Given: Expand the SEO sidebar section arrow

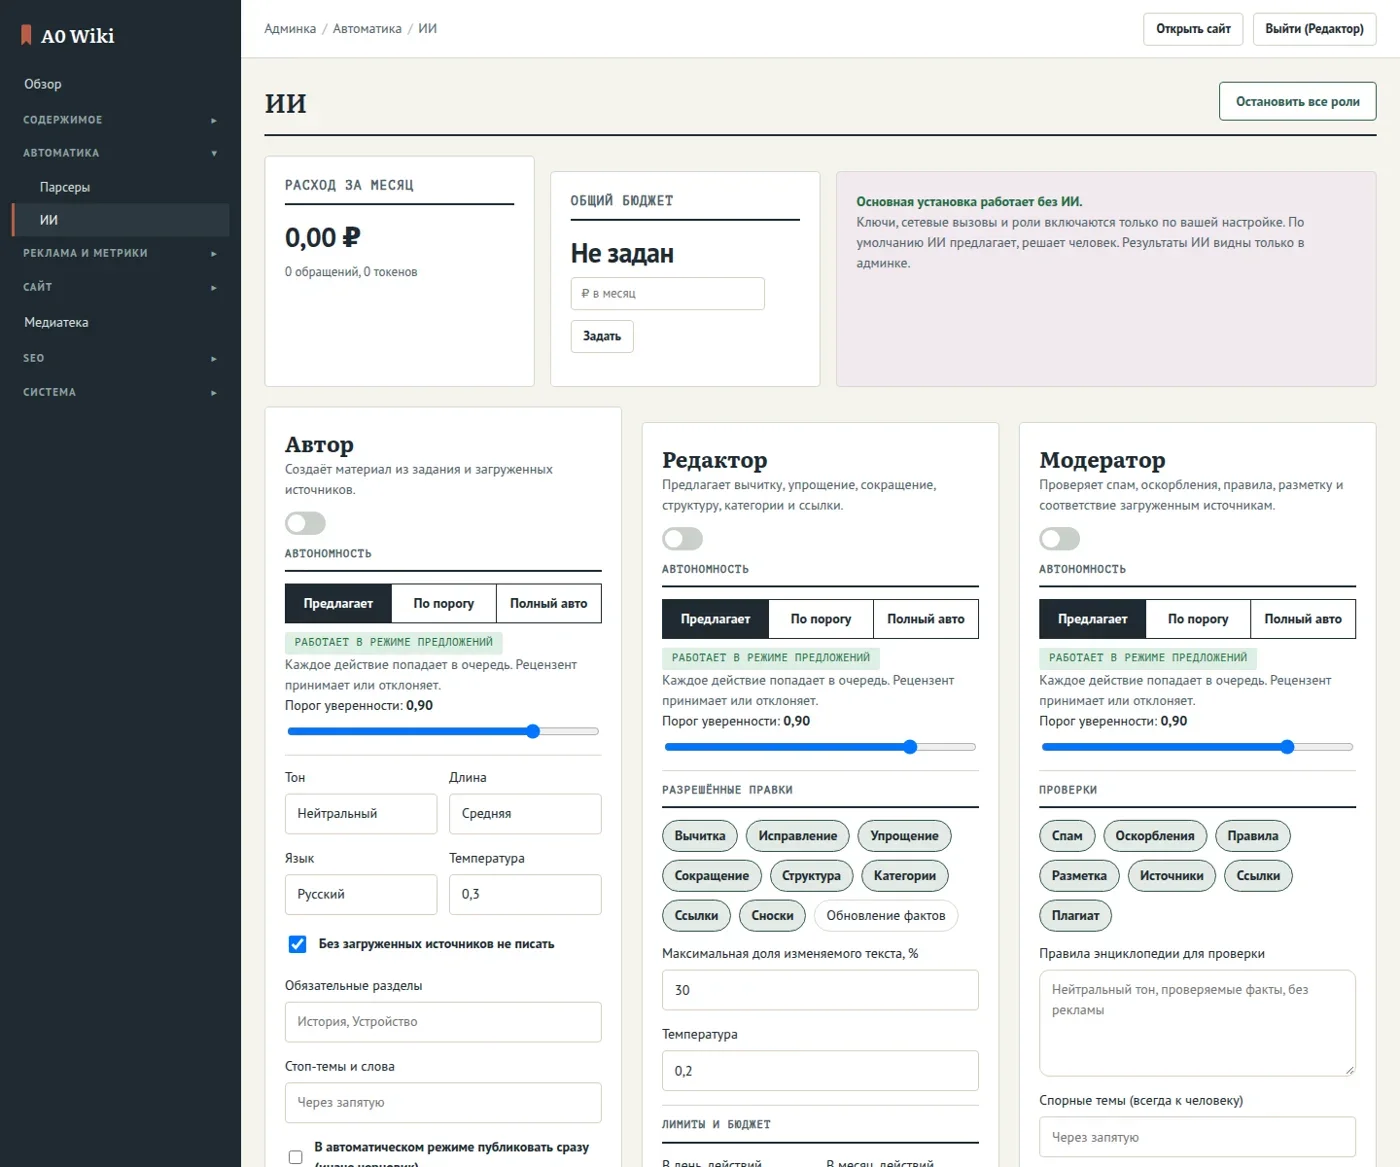Looking at the screenshot, I should [x=214, y=358].
